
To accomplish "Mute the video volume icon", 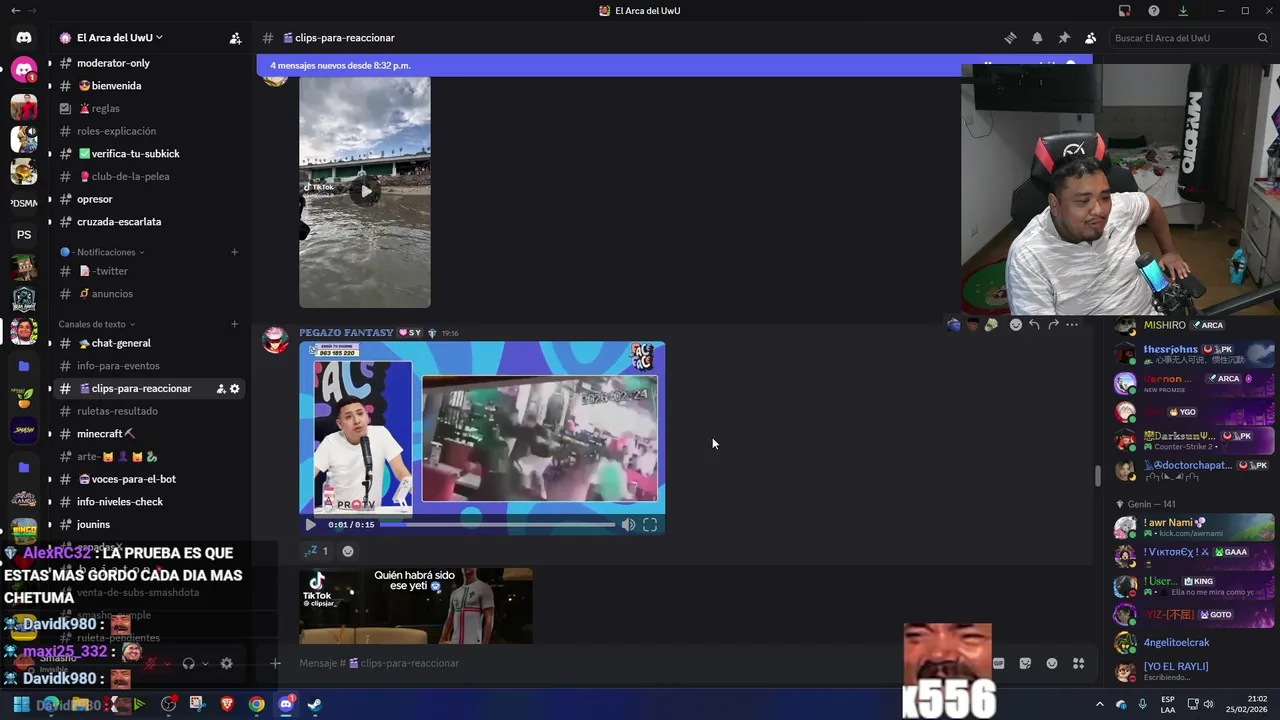I will click(628, 524).
